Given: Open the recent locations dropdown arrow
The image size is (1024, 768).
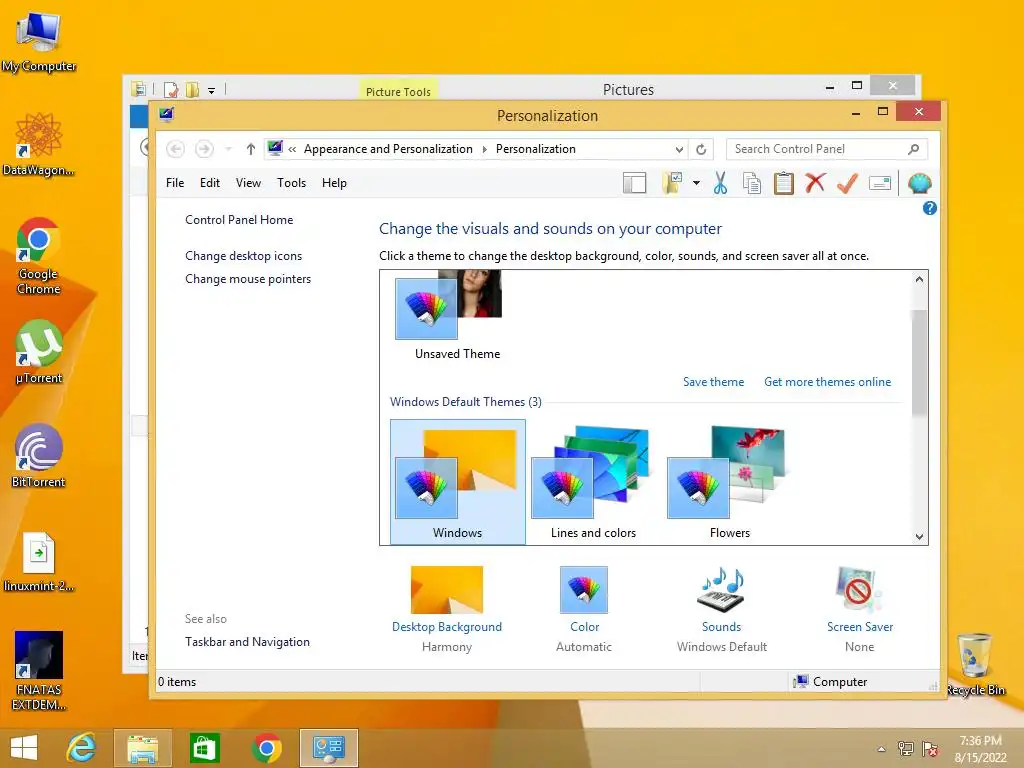Looking at the screenshot, I should (x=228, y=149).
